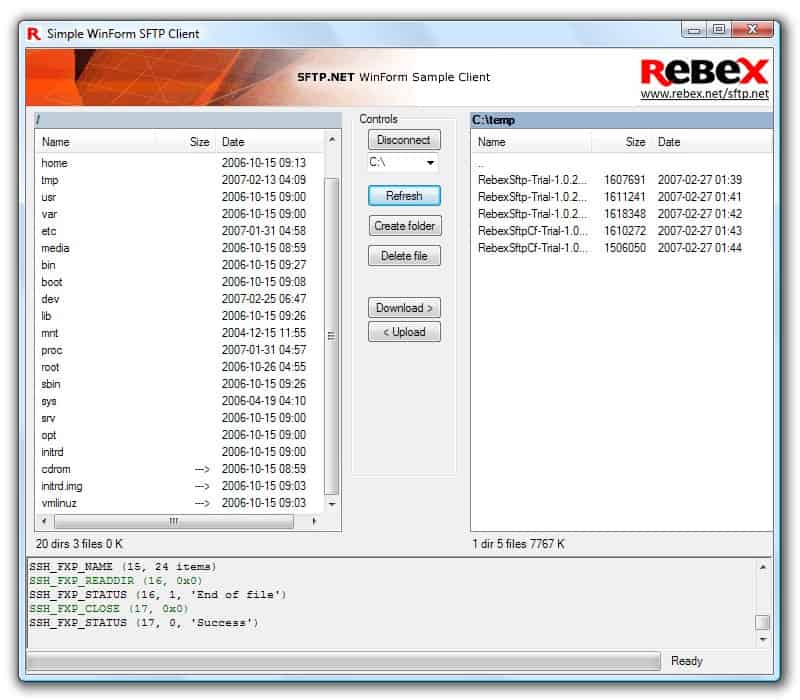
Task: Click remote list horizontal scroll left arrow
Action: (x=44, y=521)
